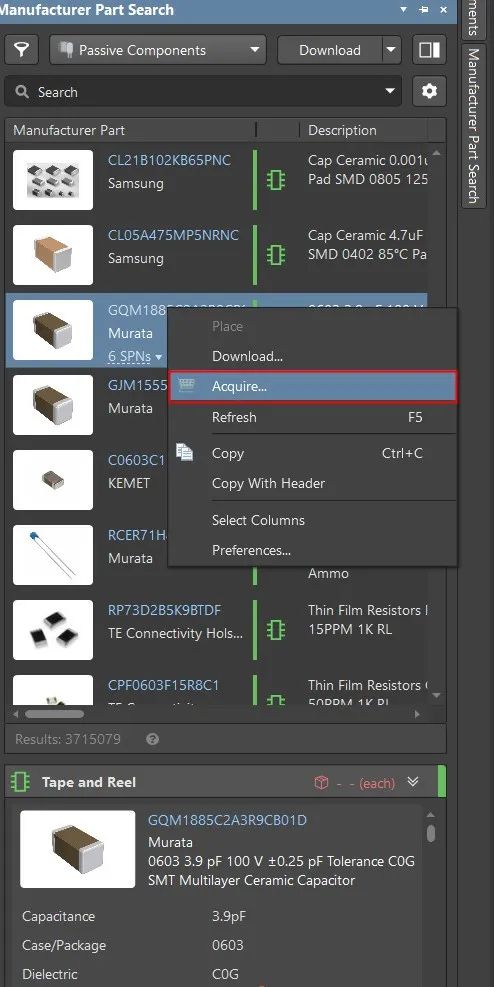Click the green component icon for CL05A475MP5NRNC

(276, 255)
